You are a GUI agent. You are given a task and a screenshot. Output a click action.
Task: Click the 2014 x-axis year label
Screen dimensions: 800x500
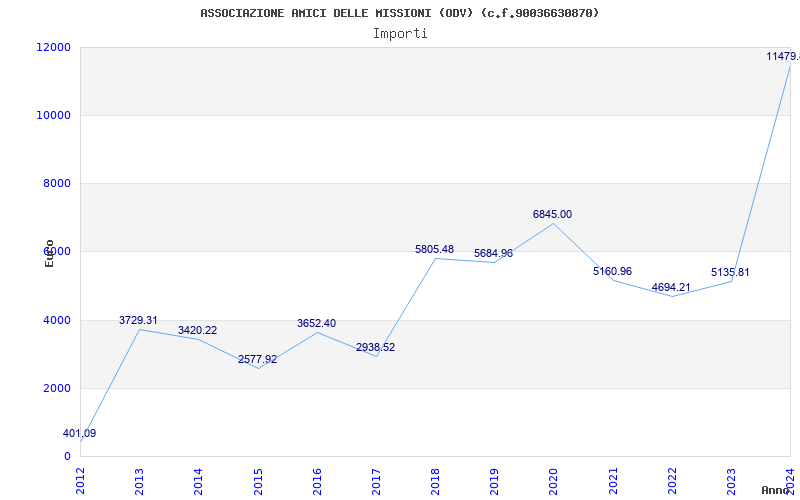pos(198,481)
